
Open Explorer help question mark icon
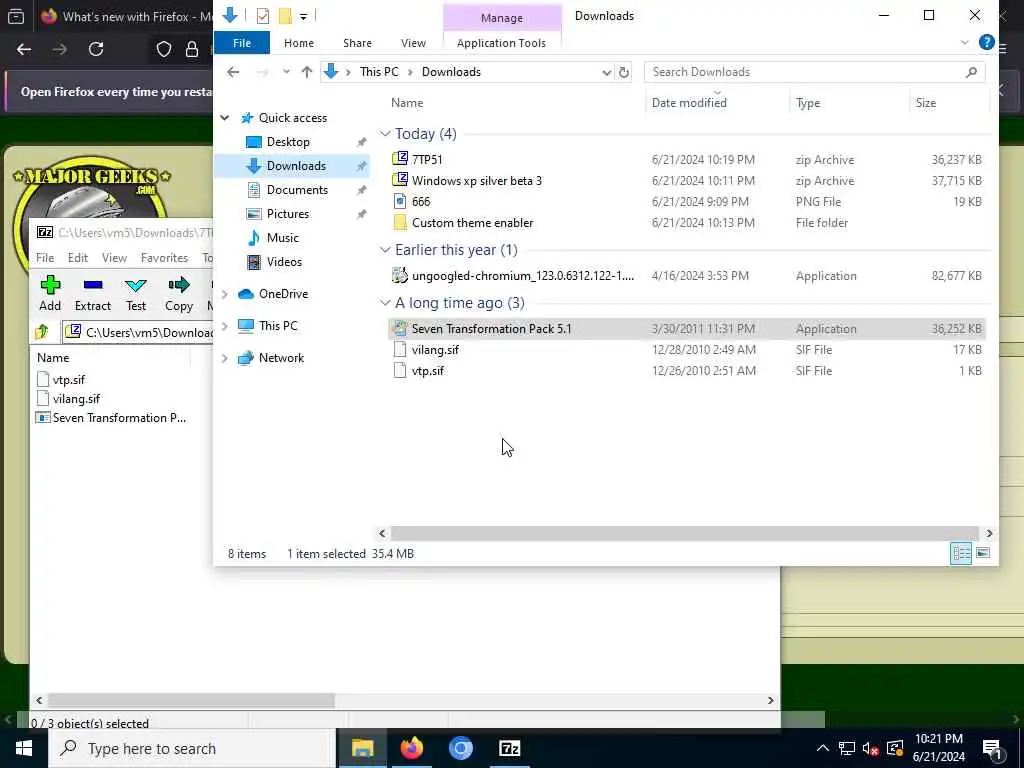coord(986,42)
